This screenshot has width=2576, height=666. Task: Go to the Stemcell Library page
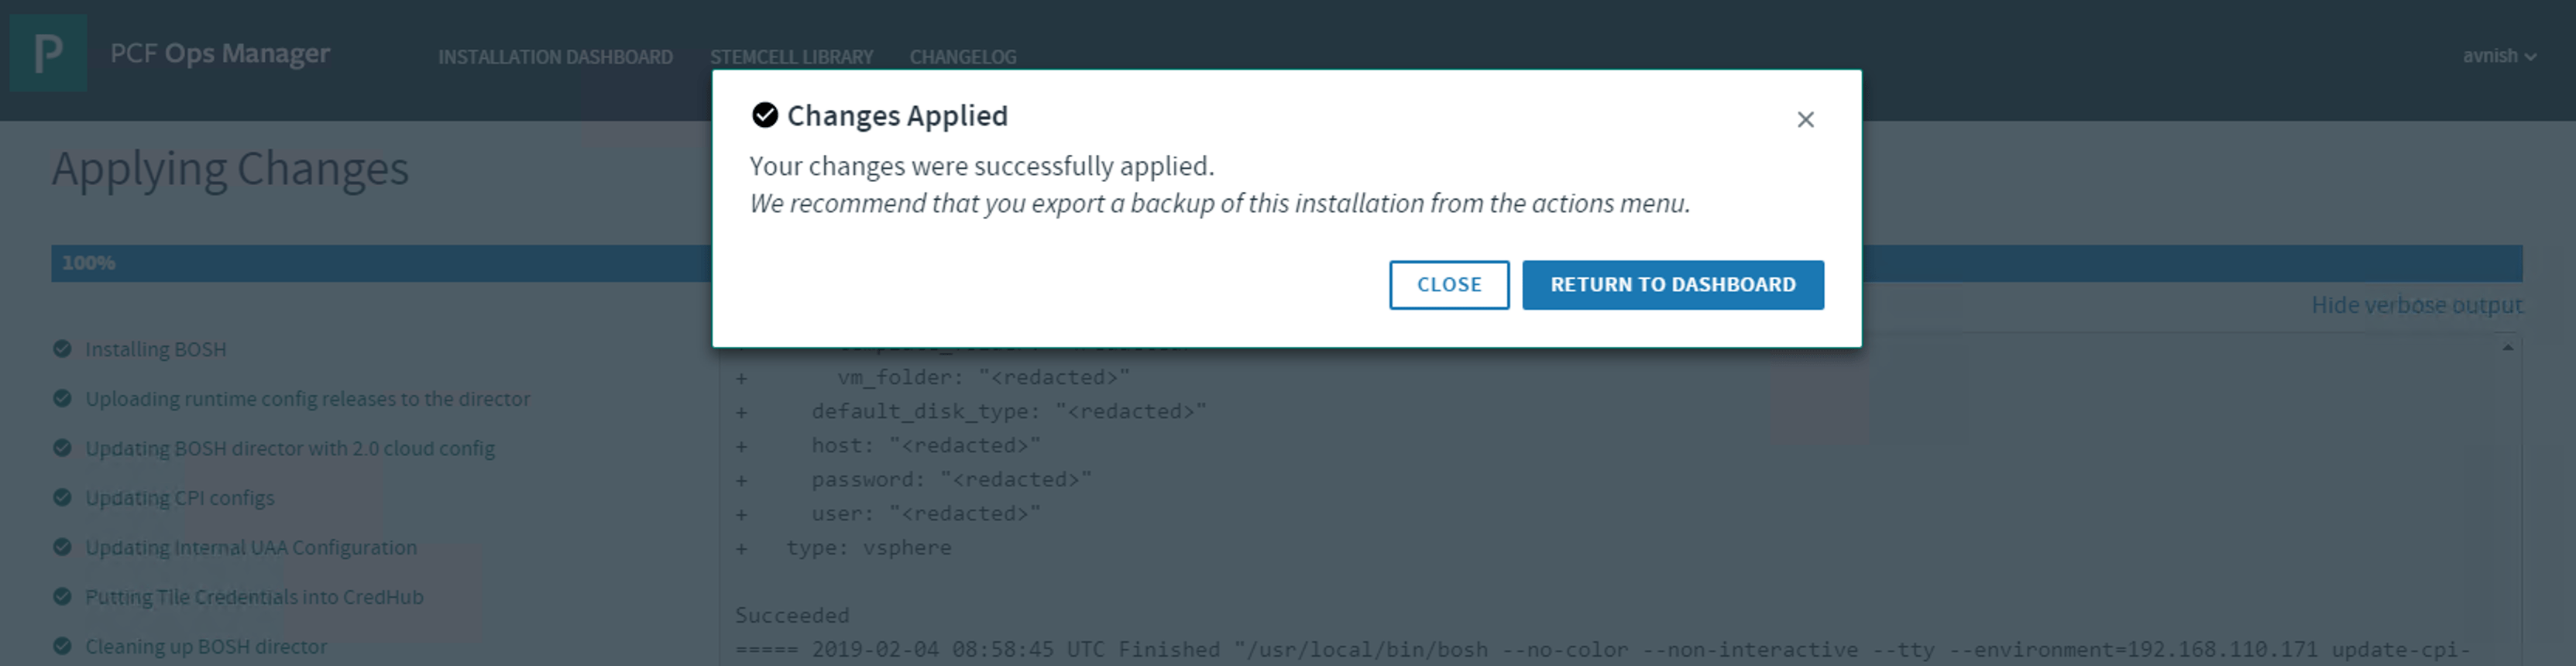pos(791,57)
